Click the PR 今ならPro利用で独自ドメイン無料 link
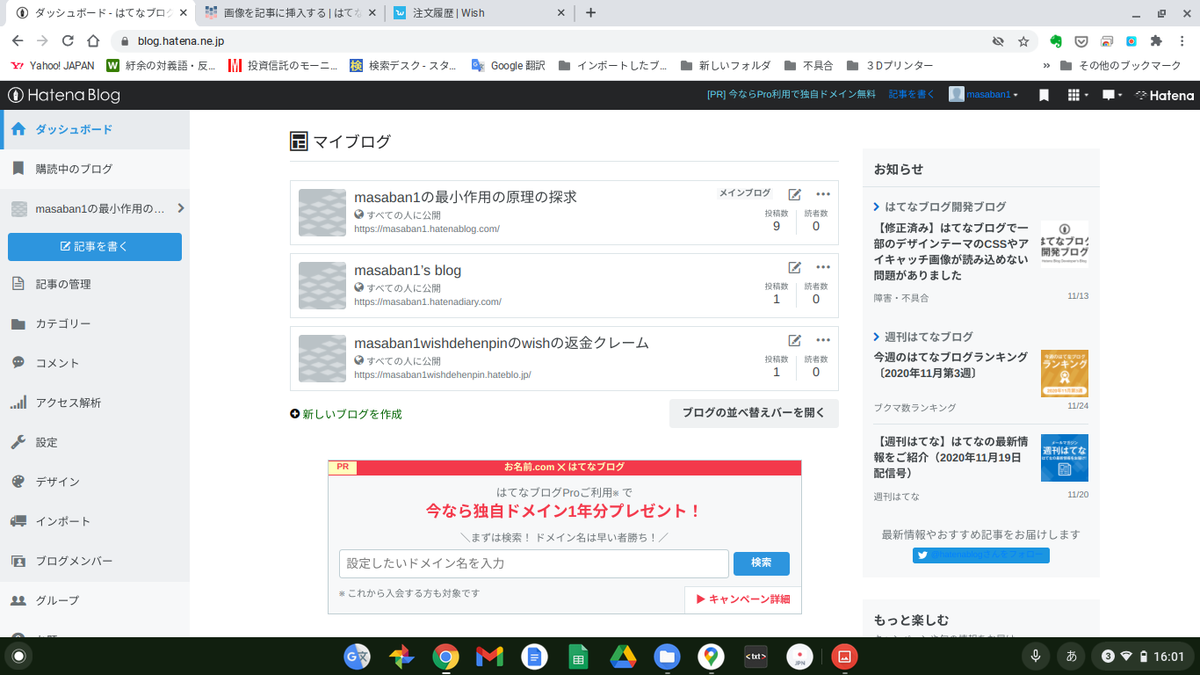This screenshot has width=1200, height=675. 790,95
